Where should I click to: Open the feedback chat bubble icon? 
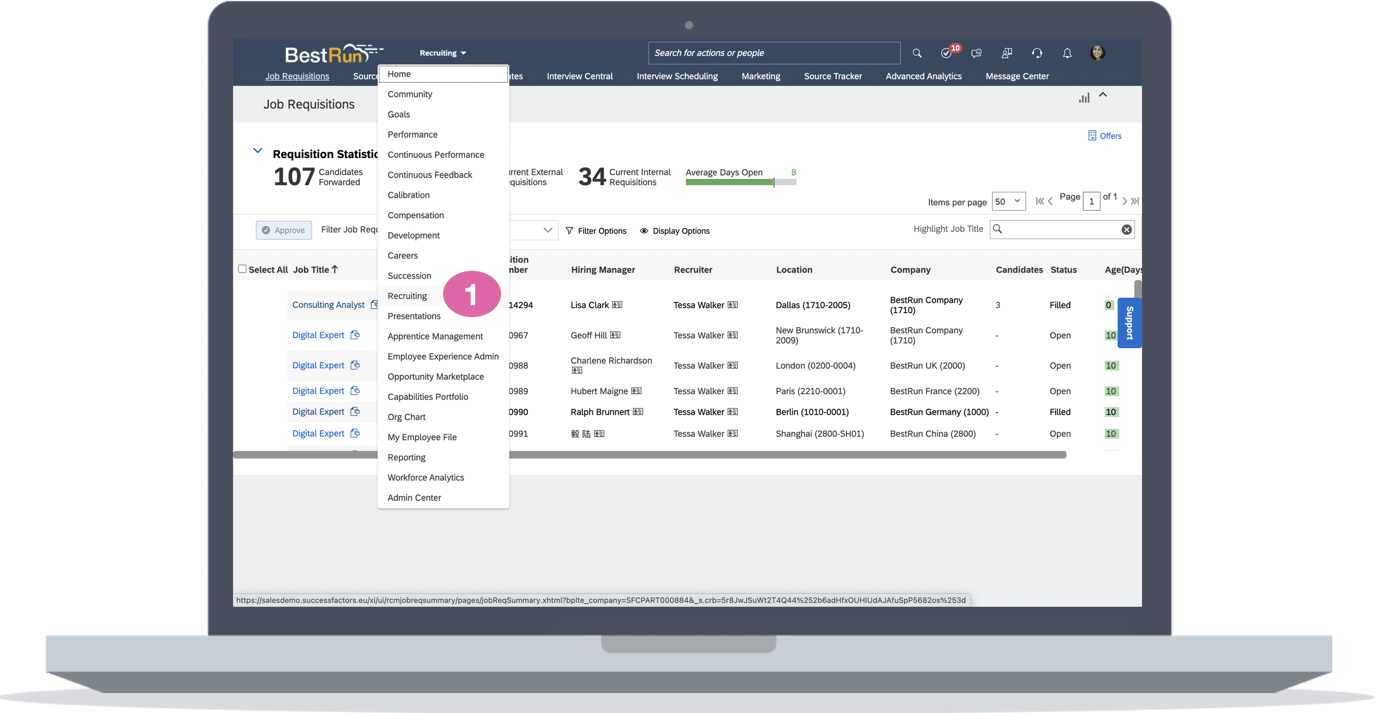[x=976, y=53]
